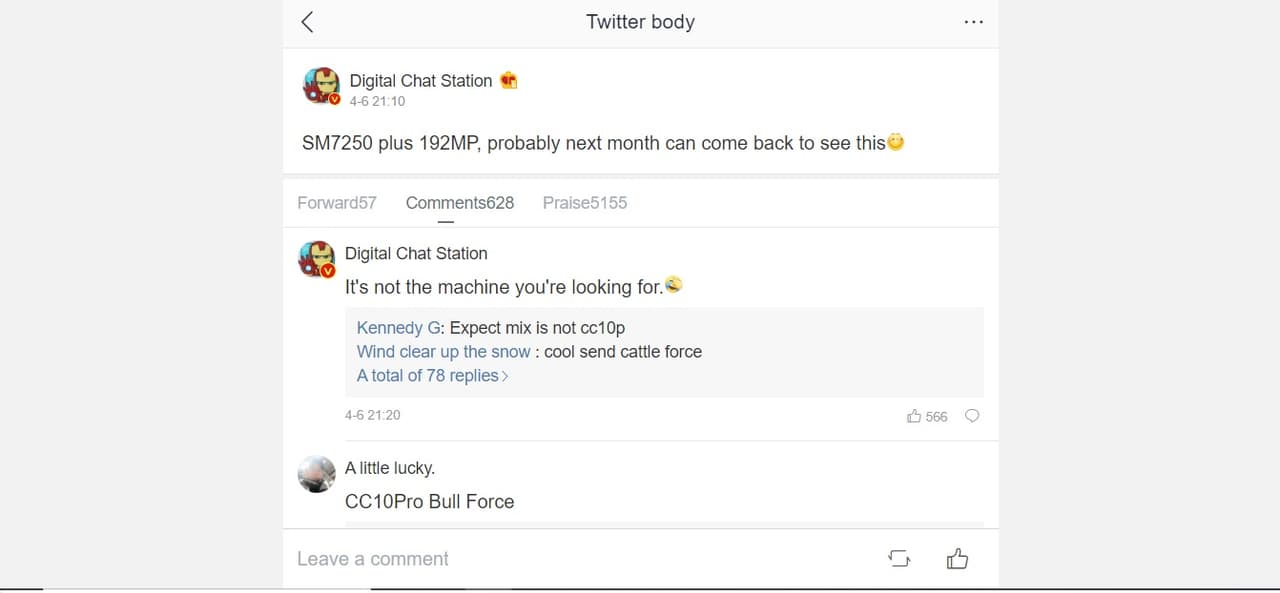1280x593 pixels.
Task: Click Digital Chat Station commenter name
Action: [x=416, y=254]
